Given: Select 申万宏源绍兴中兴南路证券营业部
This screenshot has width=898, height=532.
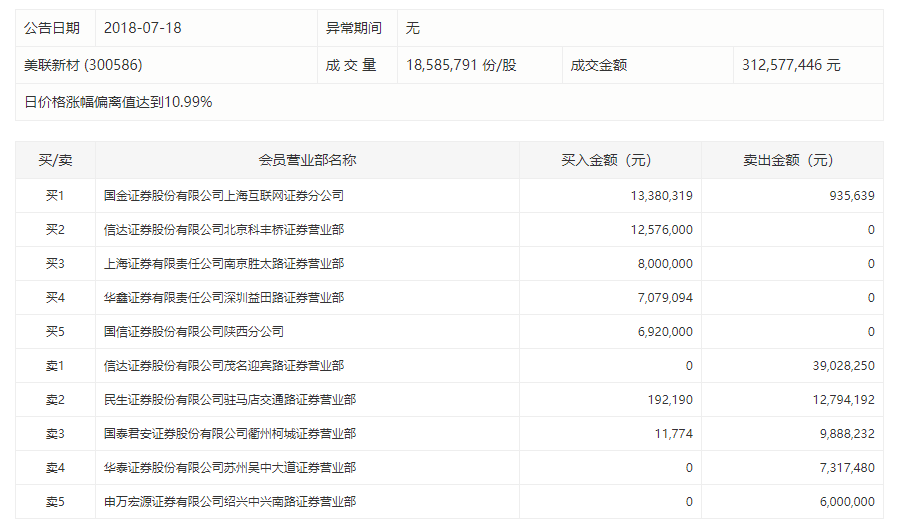Looking at the screenshot, I should click(x=229, y=502).
